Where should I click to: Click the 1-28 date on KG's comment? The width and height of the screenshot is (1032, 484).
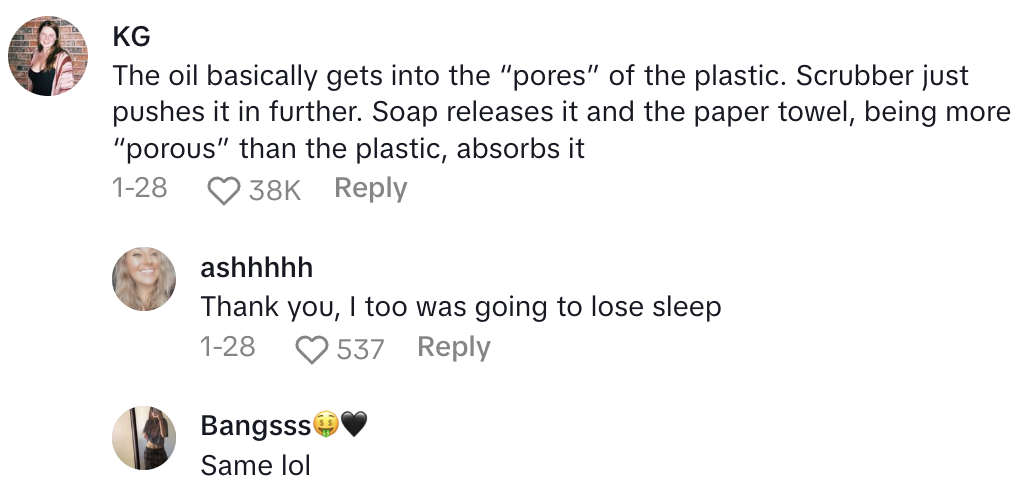click(140, 189)
